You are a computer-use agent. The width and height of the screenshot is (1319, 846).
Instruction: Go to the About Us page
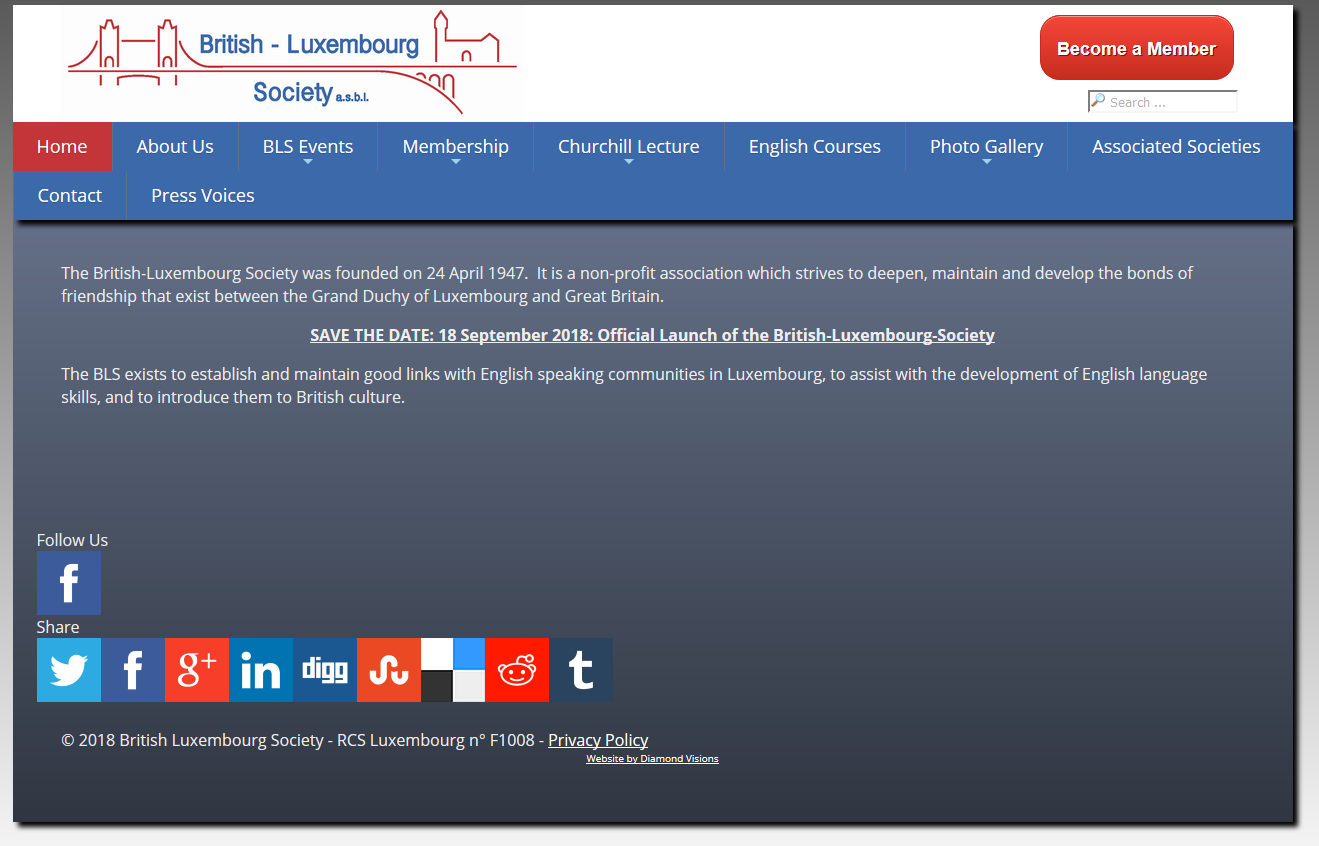point(175,147)
